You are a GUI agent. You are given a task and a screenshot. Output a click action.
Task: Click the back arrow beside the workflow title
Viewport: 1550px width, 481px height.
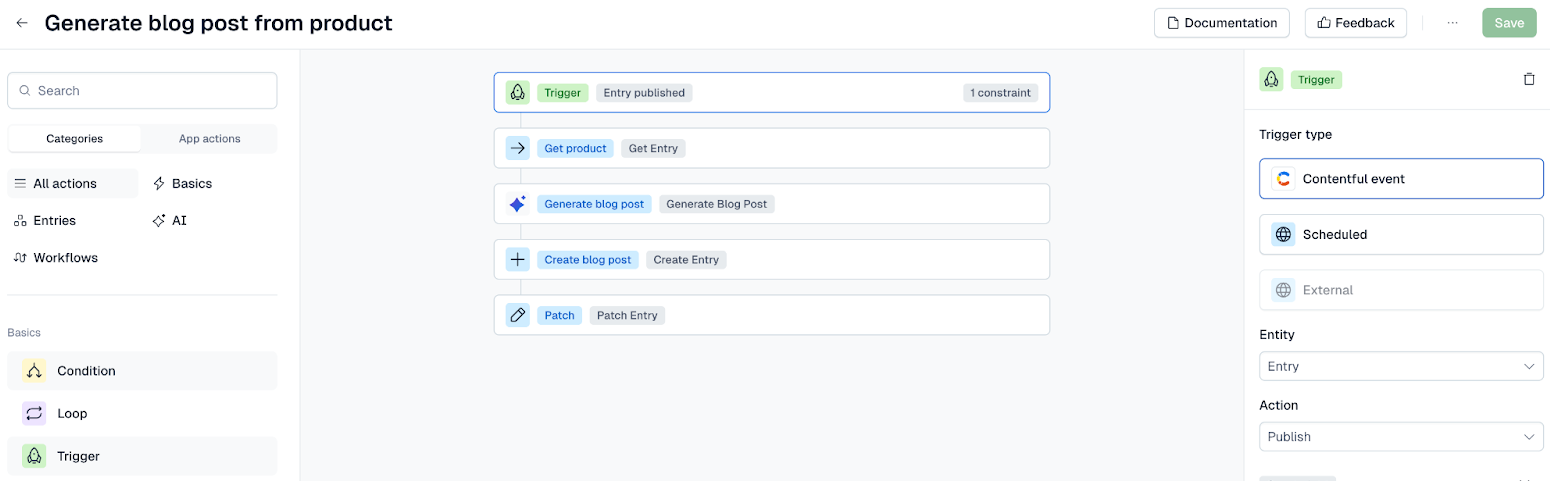[22, 22]
